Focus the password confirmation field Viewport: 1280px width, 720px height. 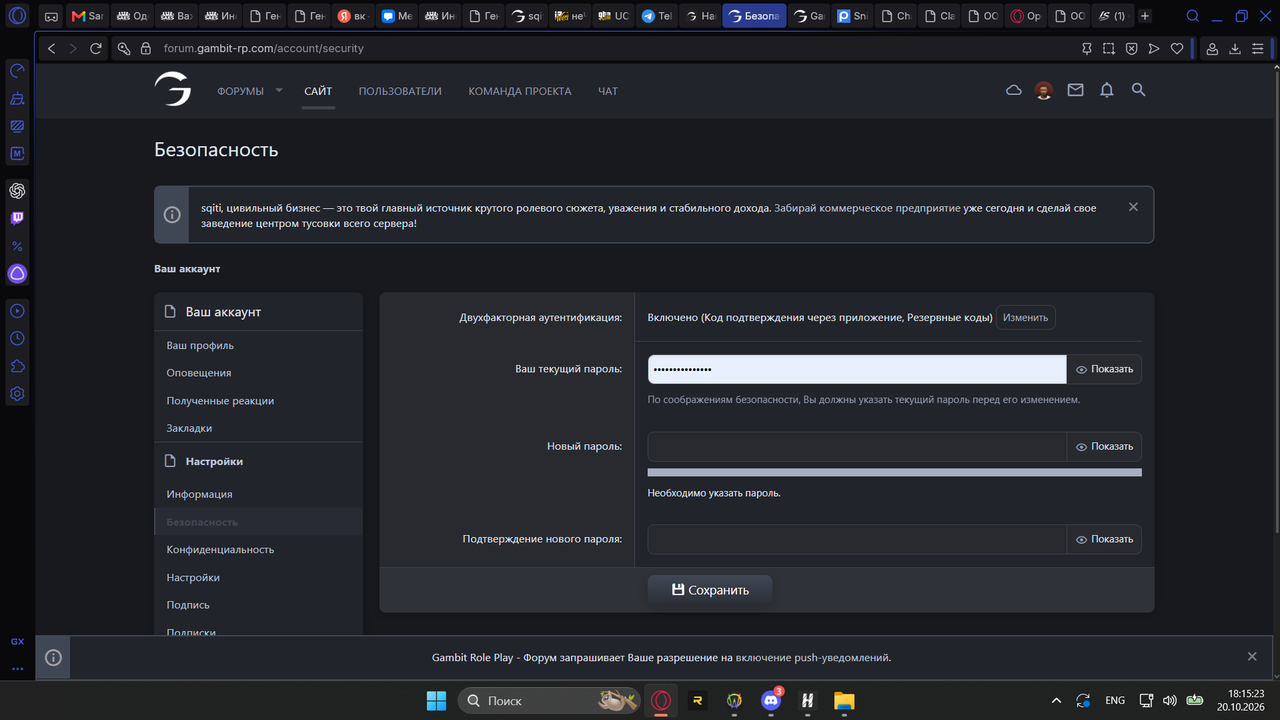point(857,539)
